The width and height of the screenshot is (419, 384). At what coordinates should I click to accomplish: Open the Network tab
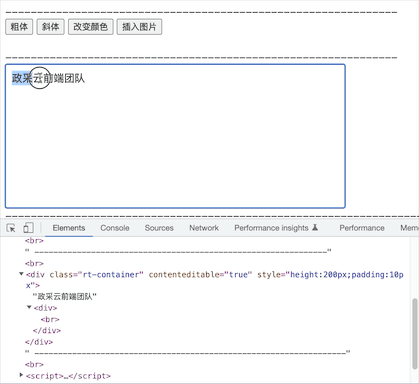point(204,228)
